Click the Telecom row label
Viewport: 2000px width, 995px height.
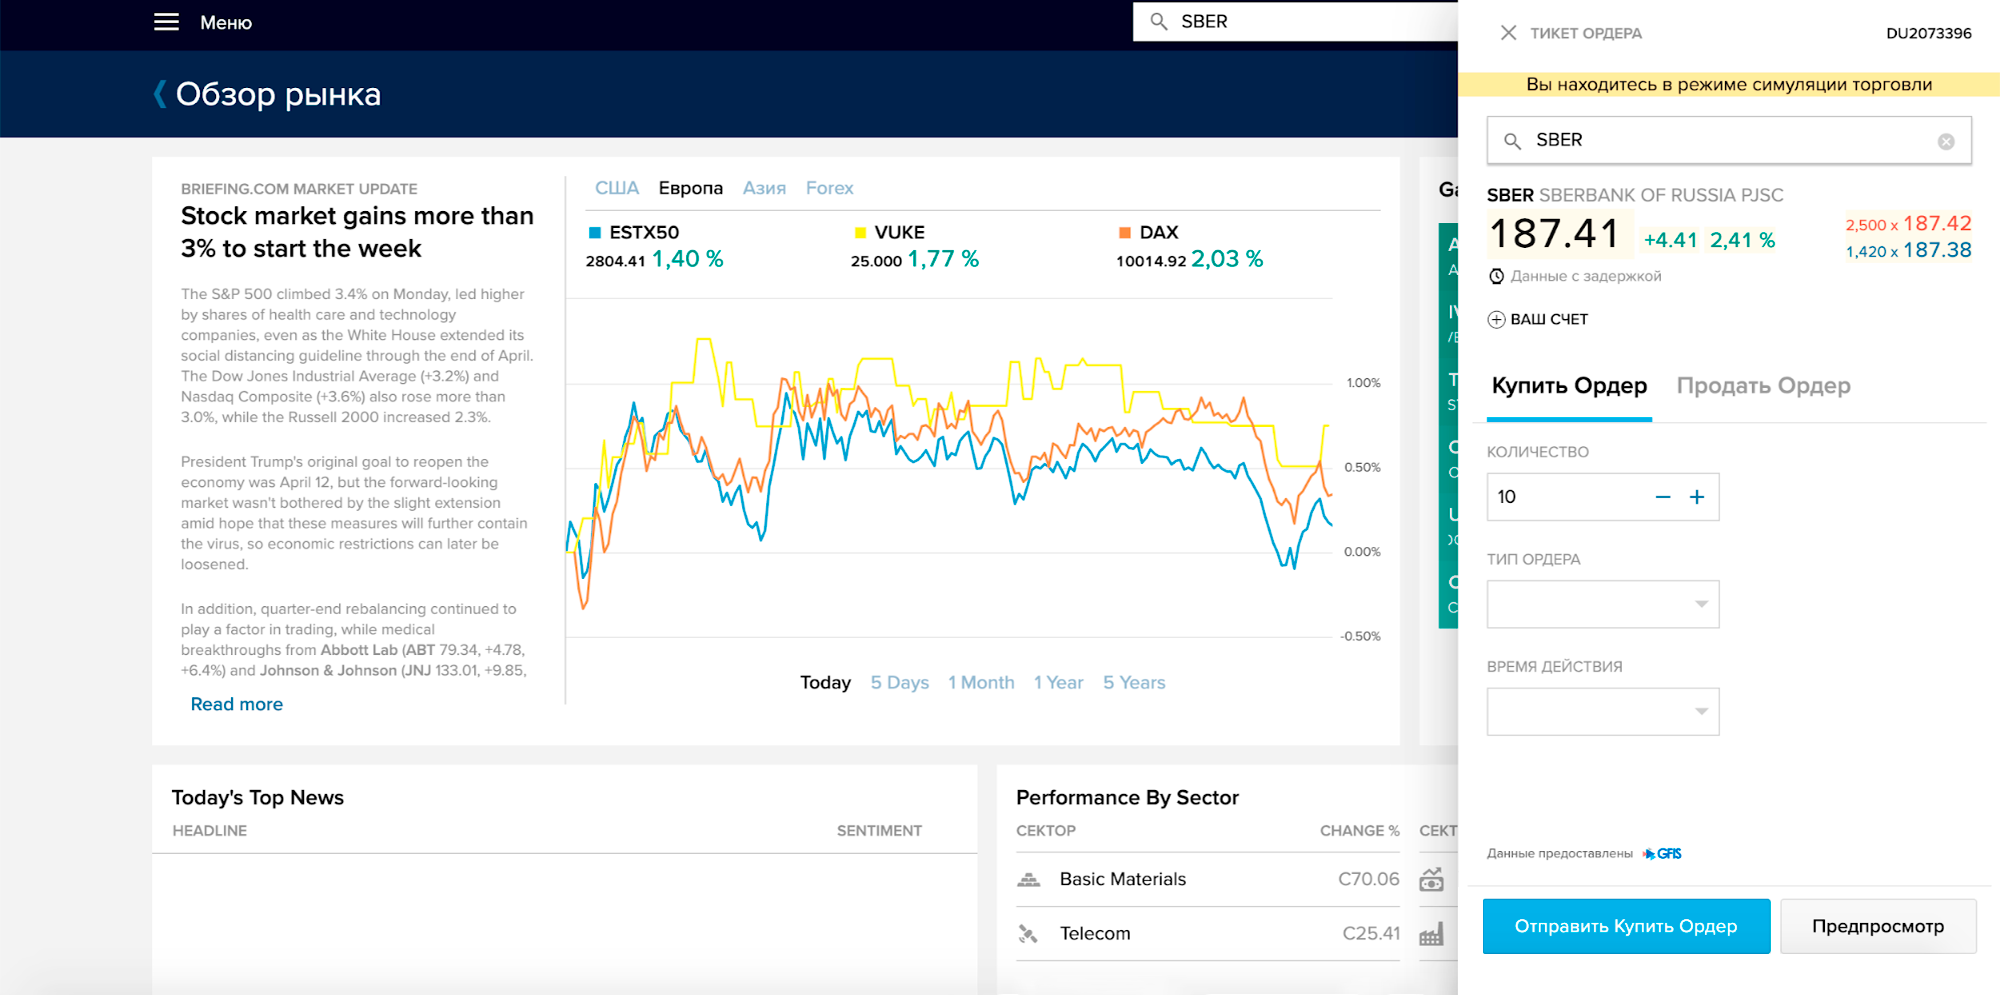(x=1095, y=934)
